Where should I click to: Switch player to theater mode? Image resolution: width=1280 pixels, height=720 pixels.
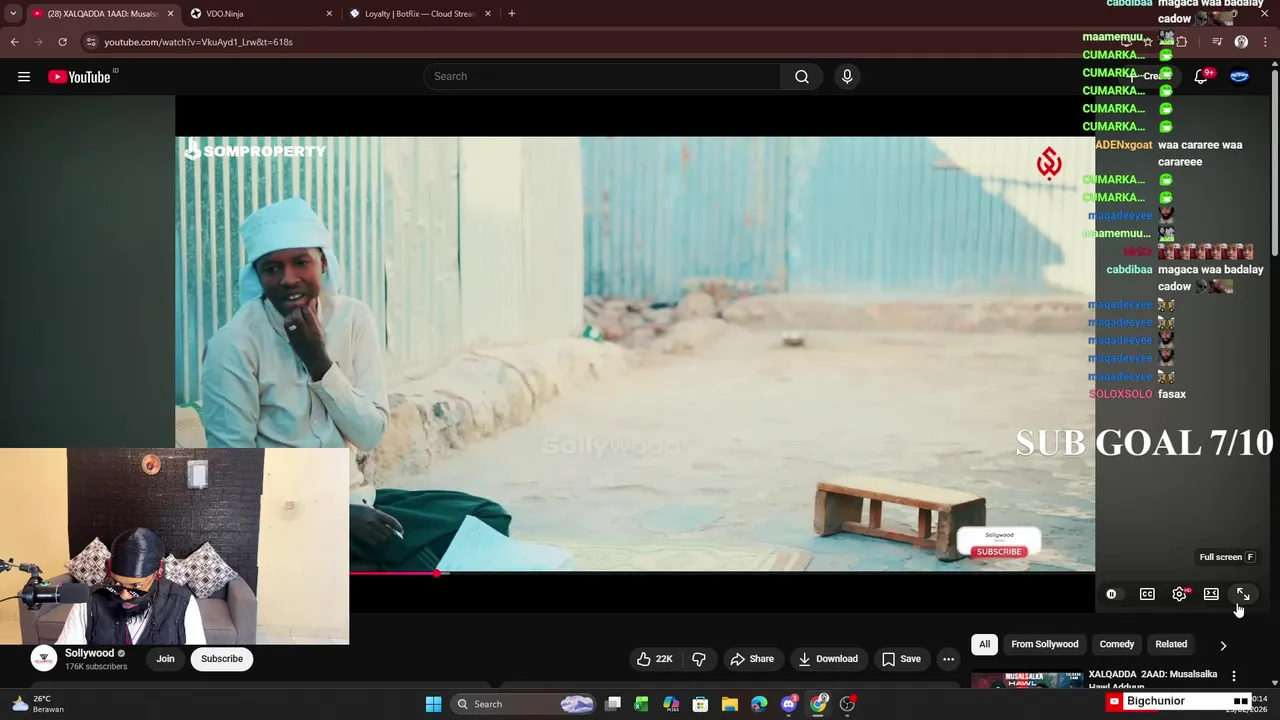click(1211, 594)
